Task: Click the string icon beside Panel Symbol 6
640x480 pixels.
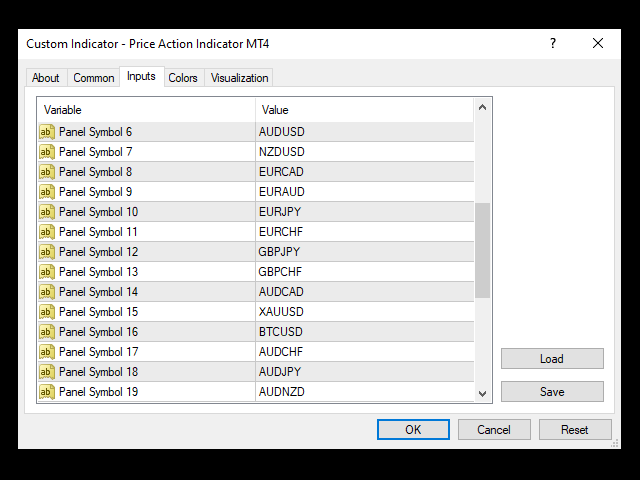Action: (47, 132)
